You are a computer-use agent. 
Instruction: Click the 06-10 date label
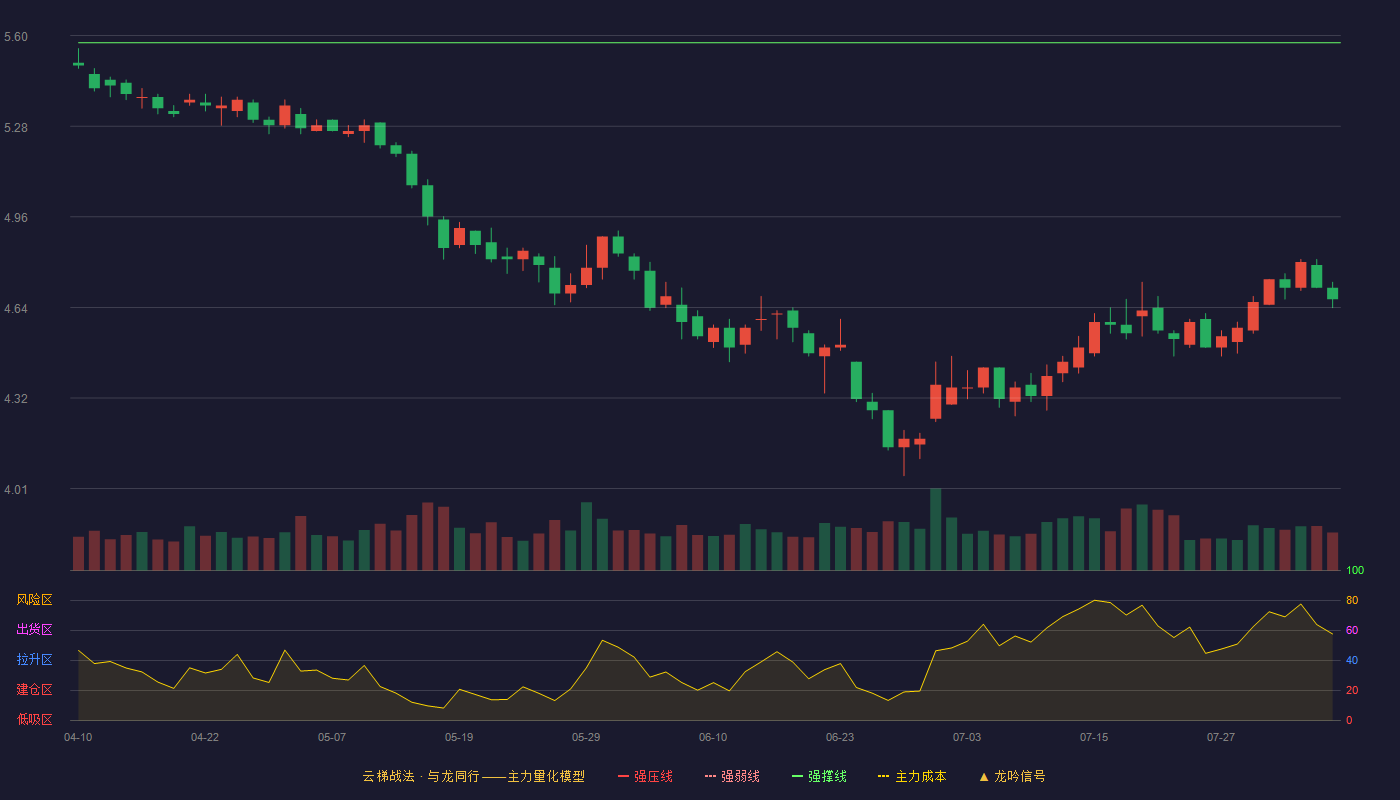pos(713,737)
